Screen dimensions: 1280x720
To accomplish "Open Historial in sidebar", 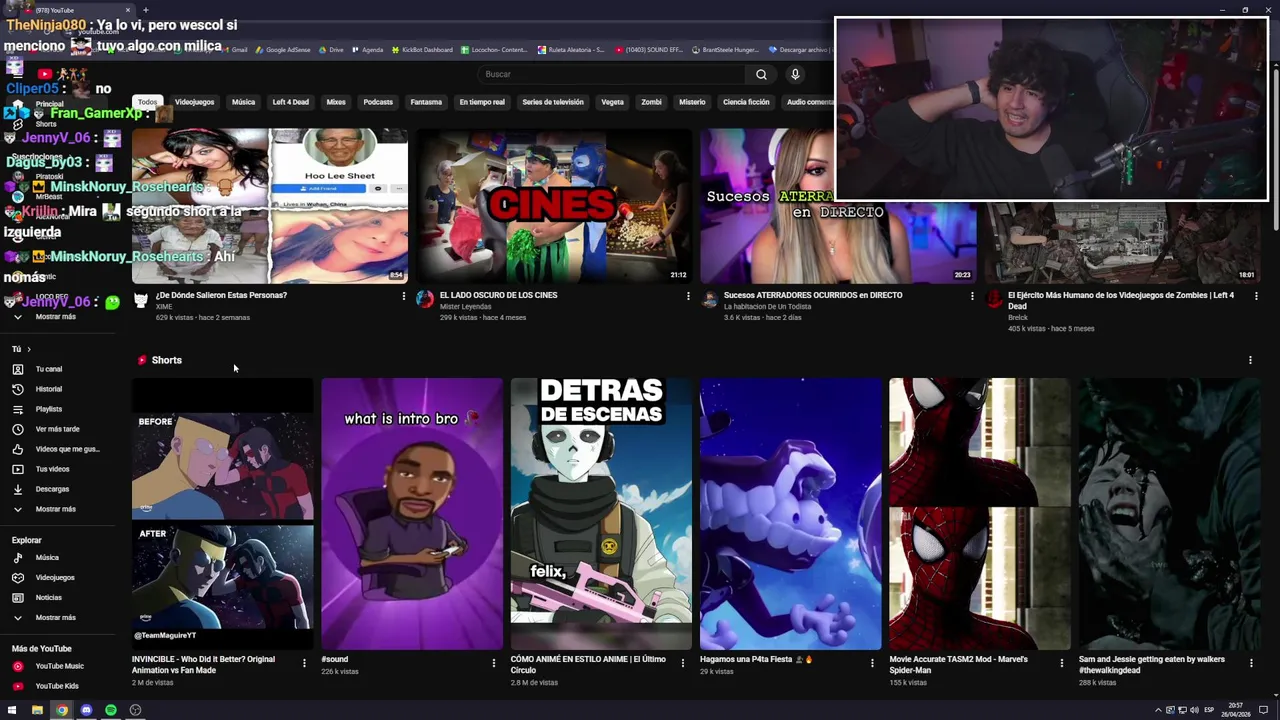I will pos(48,389).
